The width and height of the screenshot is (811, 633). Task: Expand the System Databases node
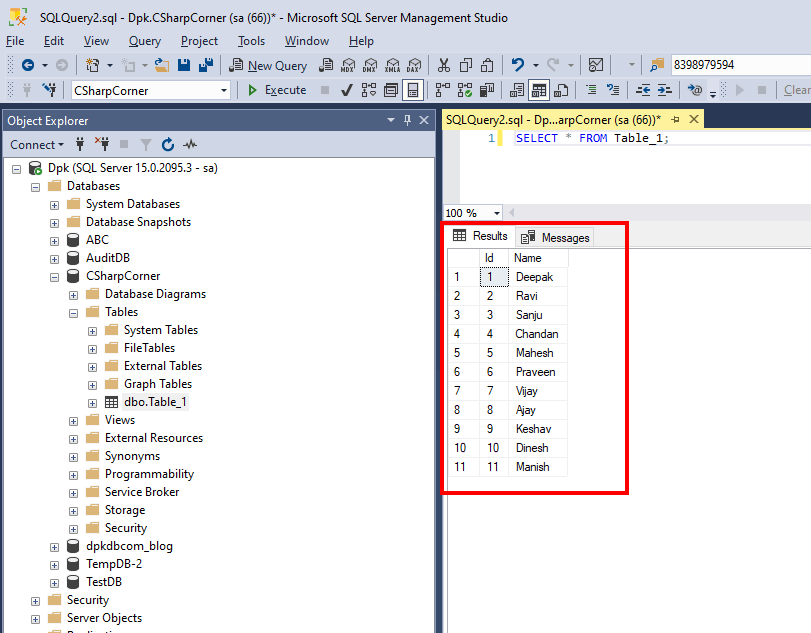coord(54,205)
